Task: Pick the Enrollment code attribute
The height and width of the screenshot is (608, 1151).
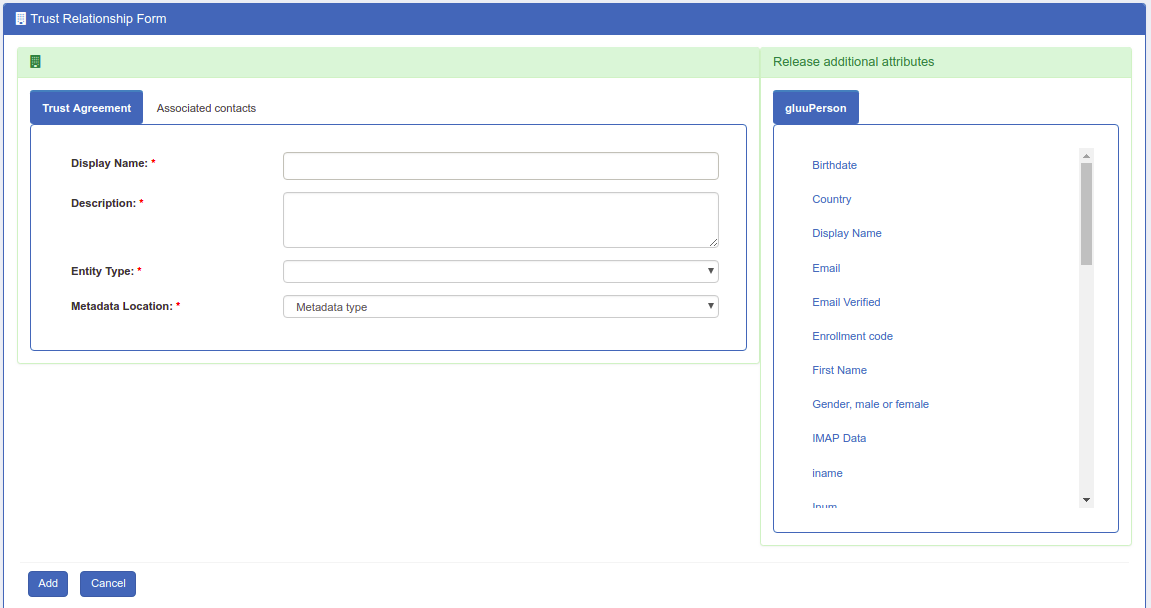Action: tap(852, 336)
